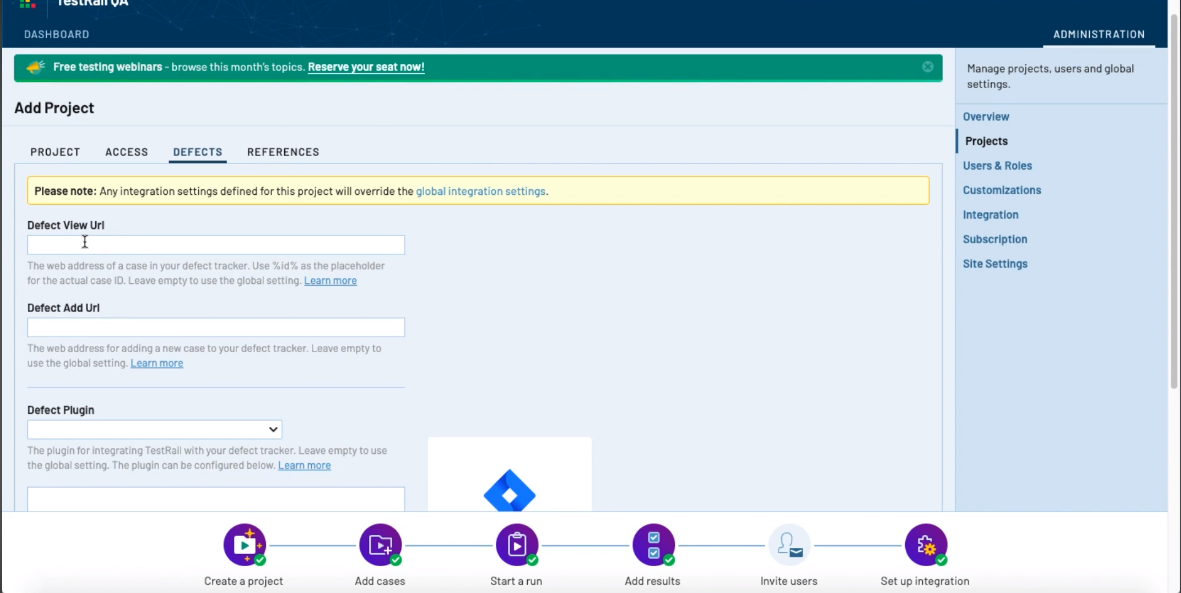Select Customizations in admin sidebar
Viewport: 1181px width, 593px height.
tap(1002, 190)
